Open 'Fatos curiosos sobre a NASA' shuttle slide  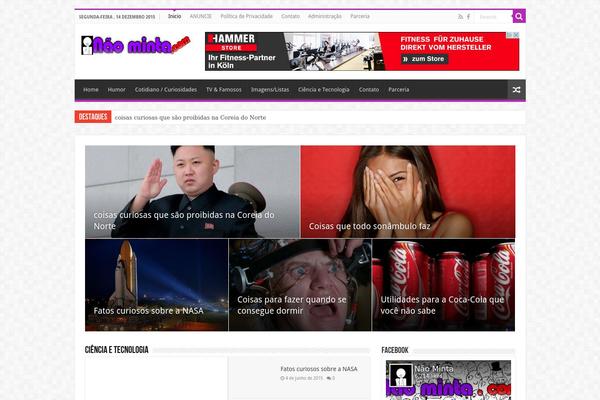157,285
